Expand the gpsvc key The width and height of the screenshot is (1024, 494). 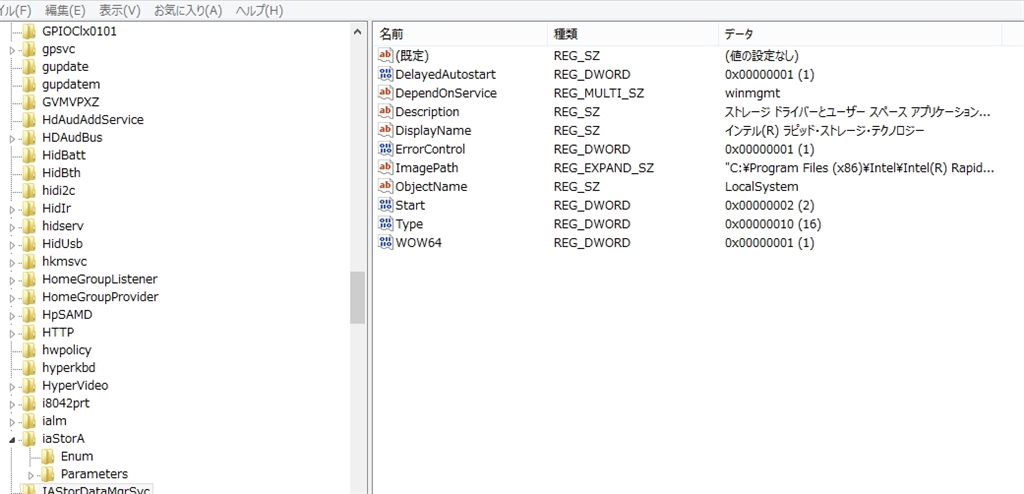12,50
